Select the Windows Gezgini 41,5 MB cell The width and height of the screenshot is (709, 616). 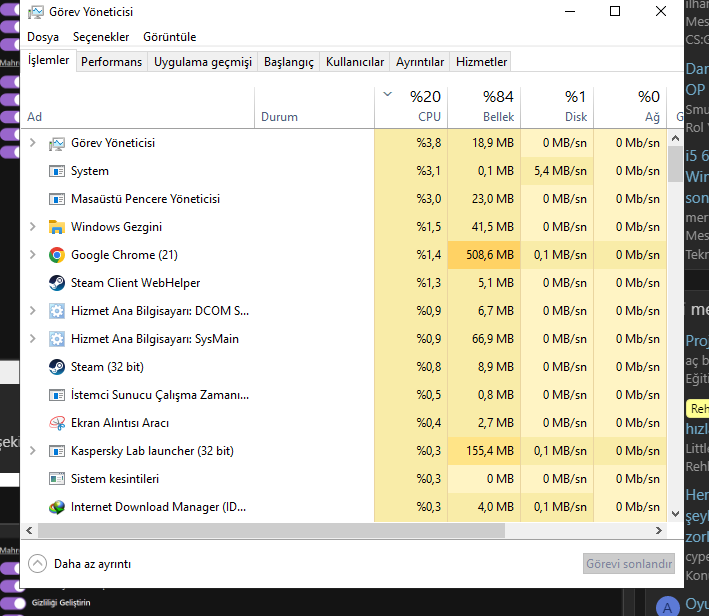point(484,227)
